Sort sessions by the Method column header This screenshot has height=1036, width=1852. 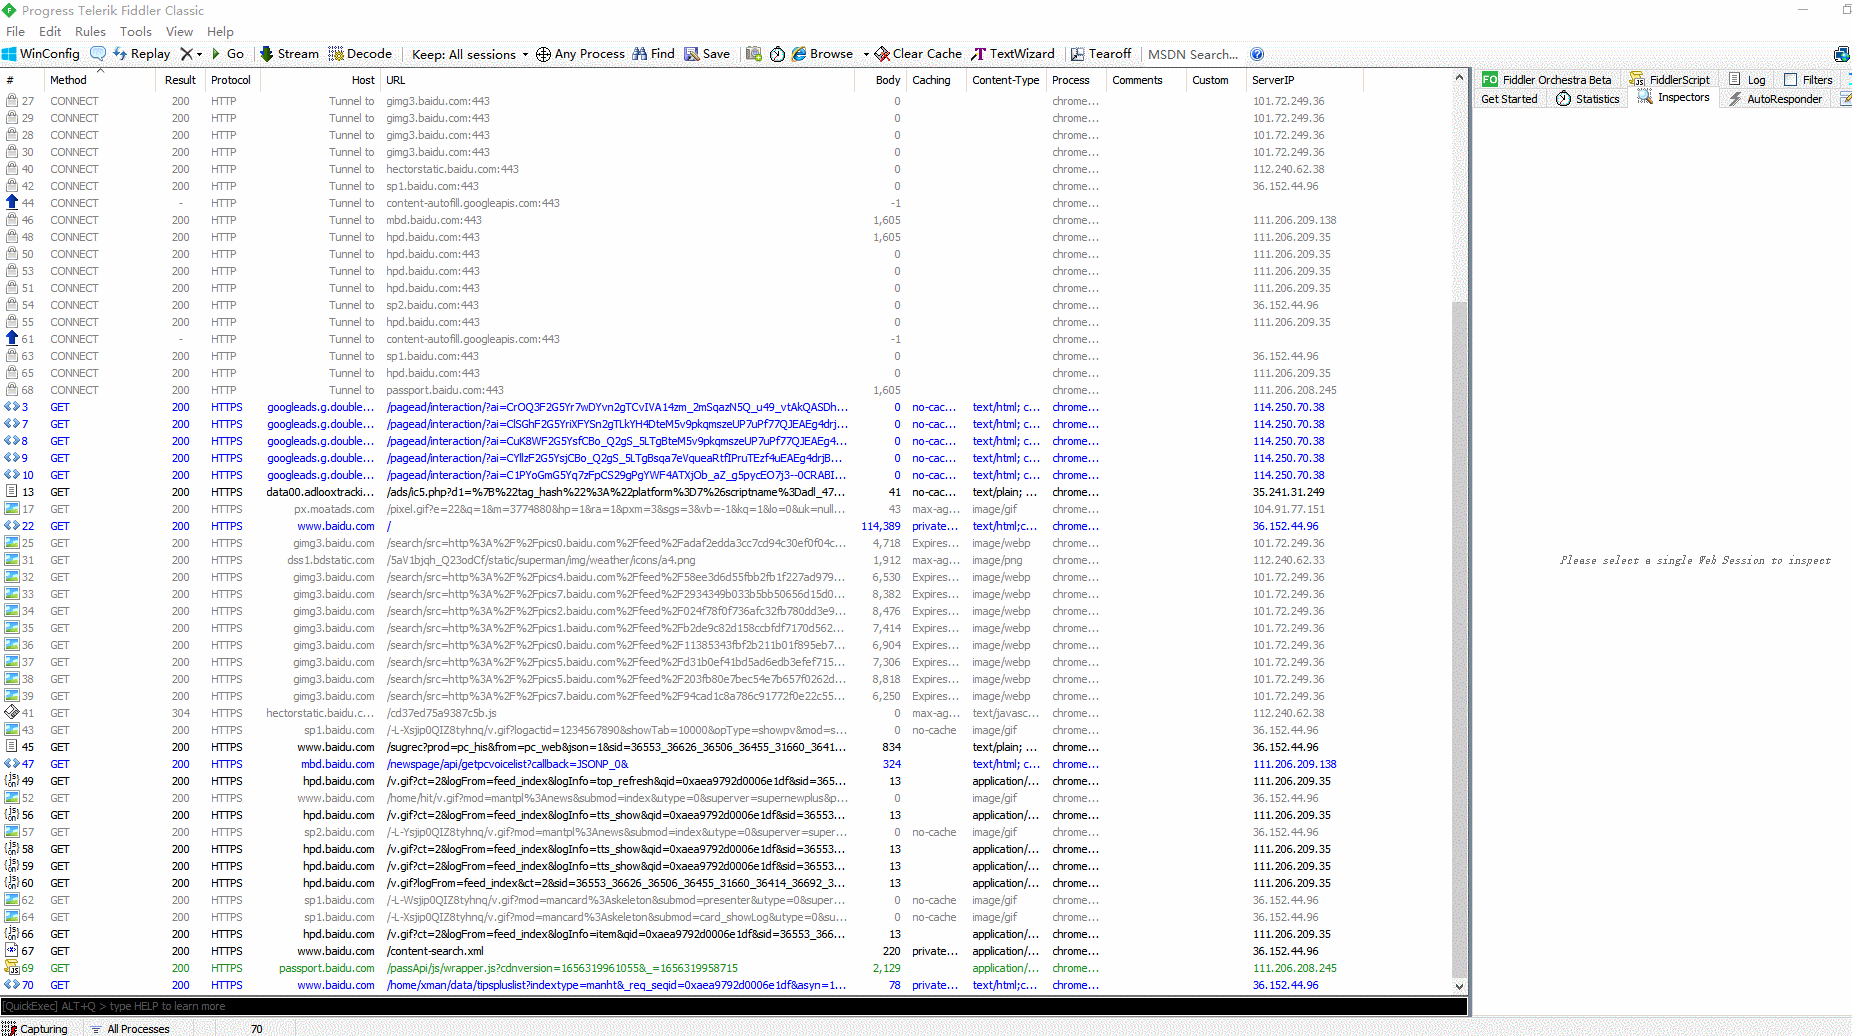[x=100, y=80]
